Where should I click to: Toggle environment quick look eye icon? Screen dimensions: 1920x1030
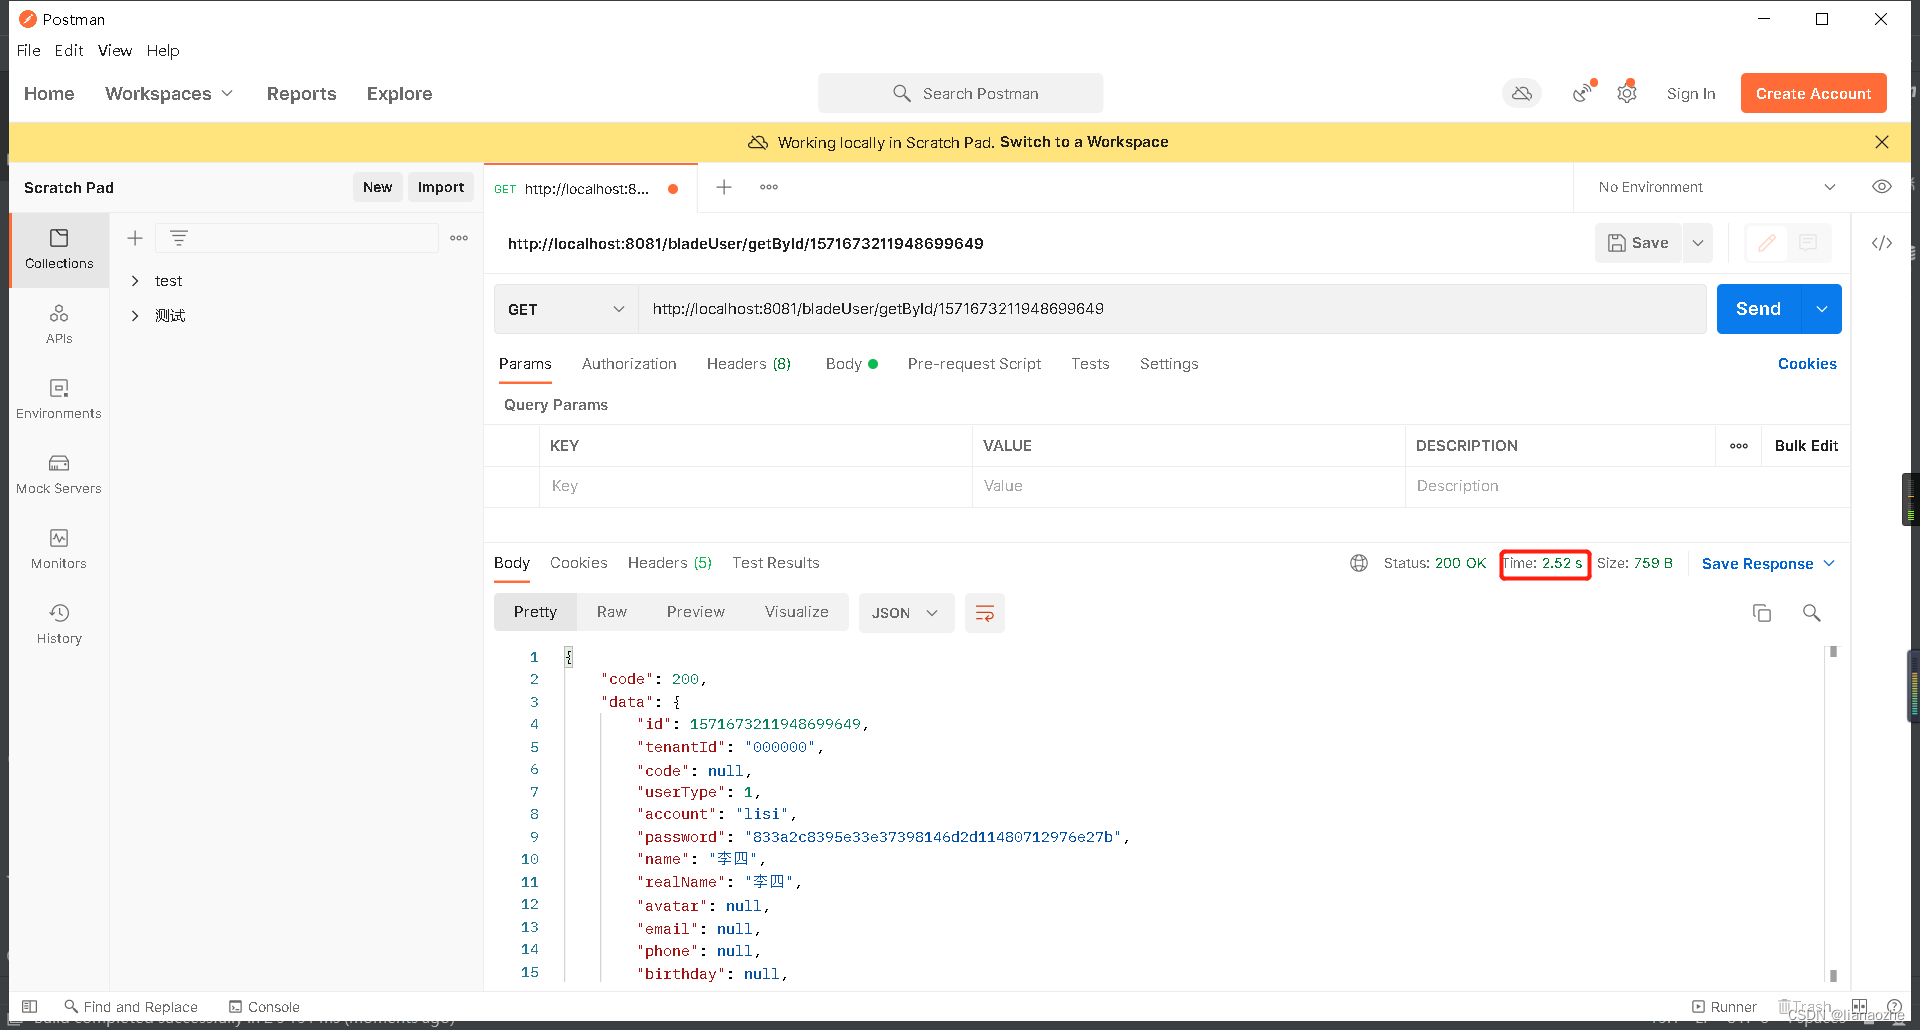point(1883,187)
